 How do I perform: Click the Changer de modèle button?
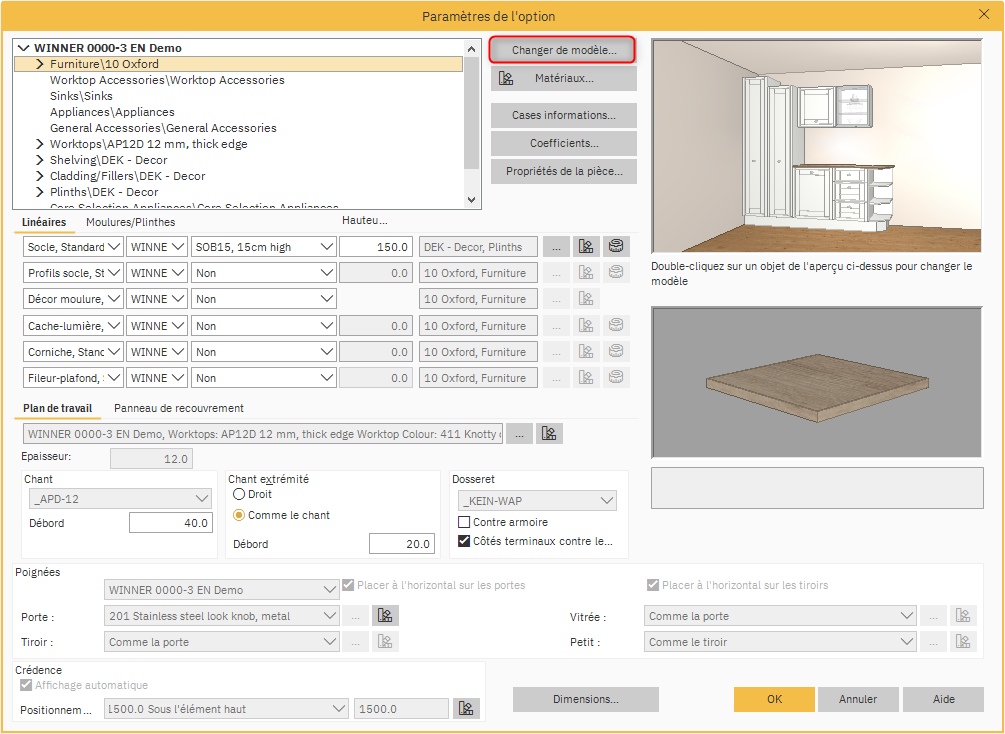[x=563, y=49]
